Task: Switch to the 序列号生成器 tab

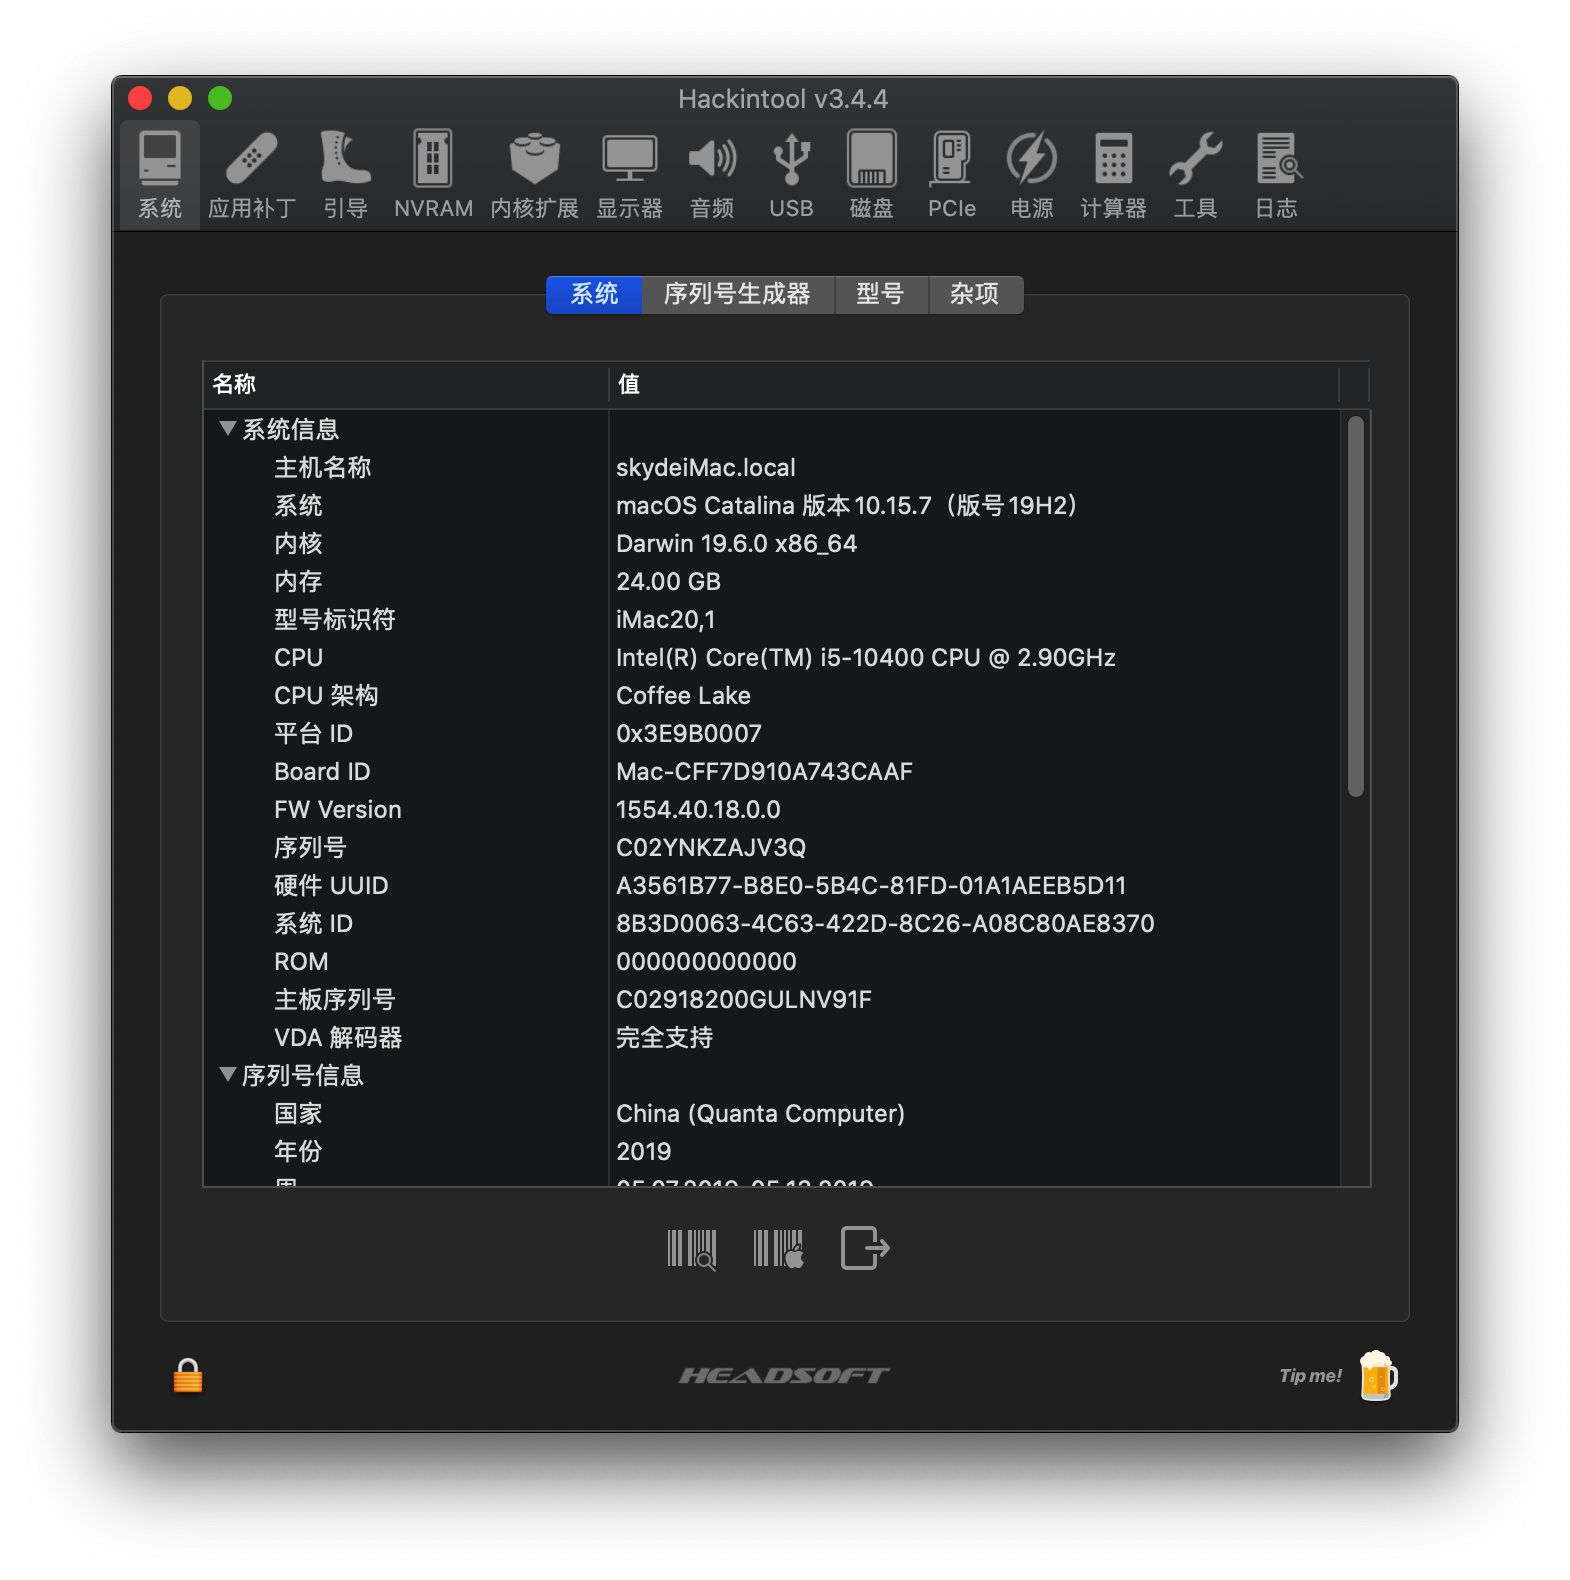Action: point(737,294)
